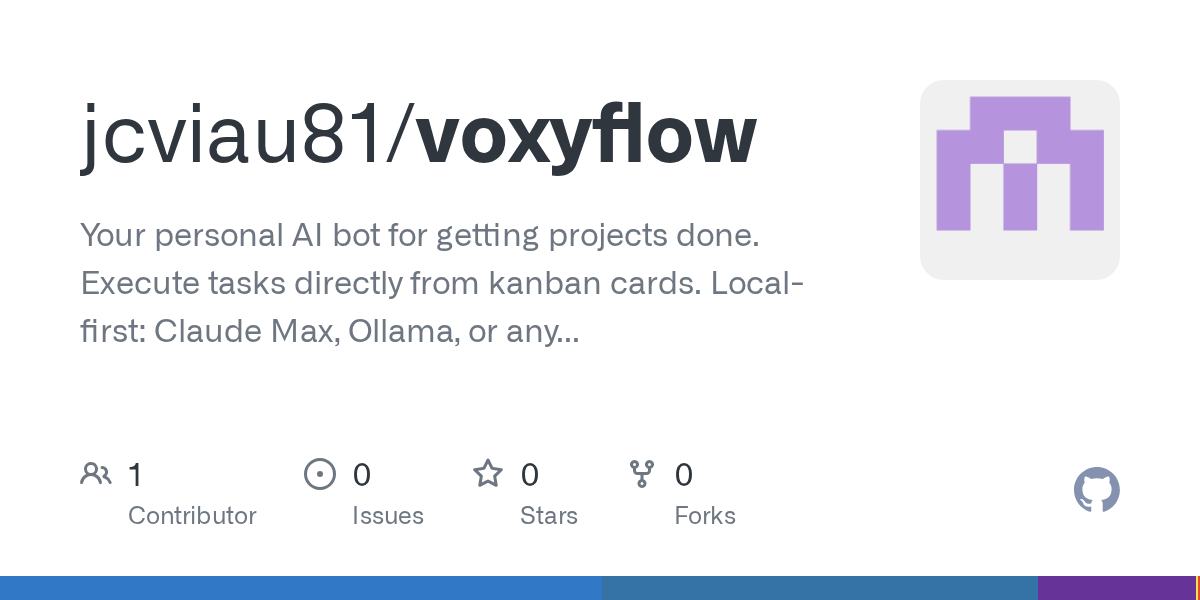Select the purple identicon avatar image
1200x600 pixels.
(1019, 180)
